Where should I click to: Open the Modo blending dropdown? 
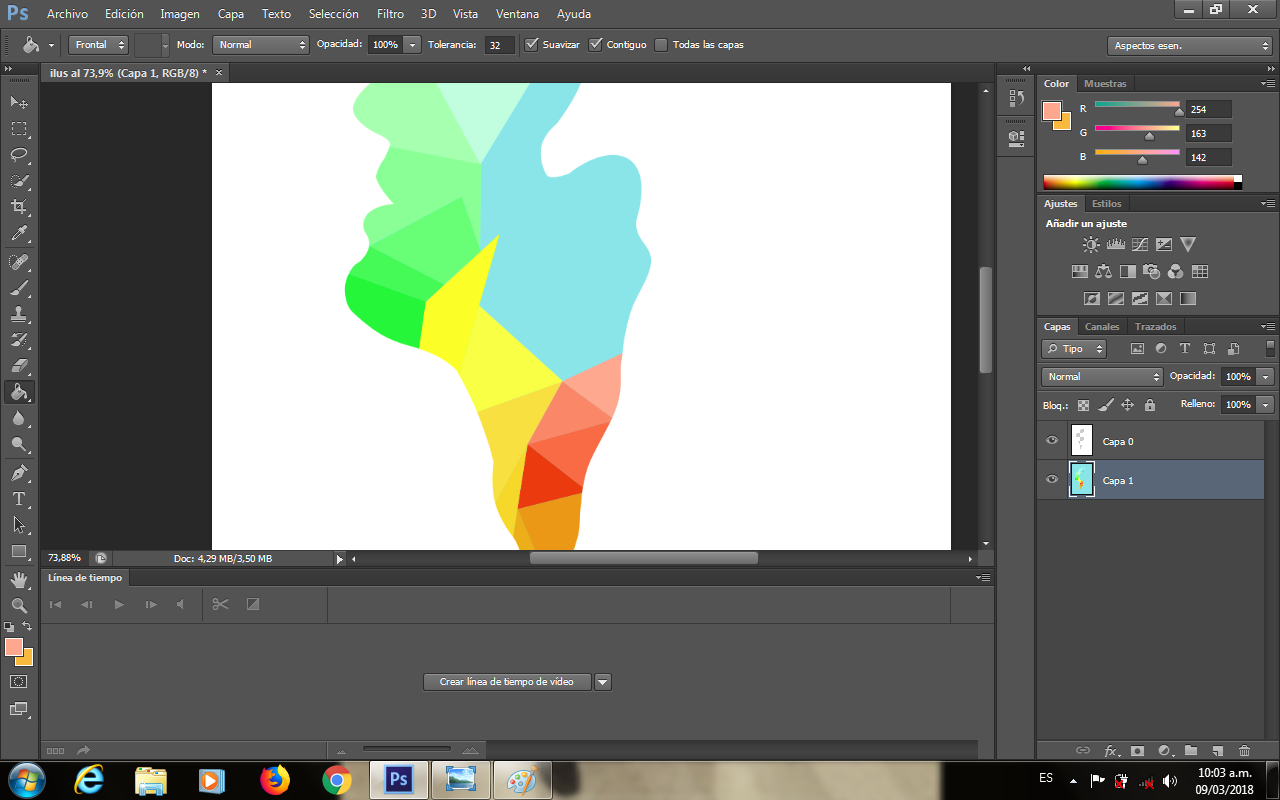click(x=261, y=45)
